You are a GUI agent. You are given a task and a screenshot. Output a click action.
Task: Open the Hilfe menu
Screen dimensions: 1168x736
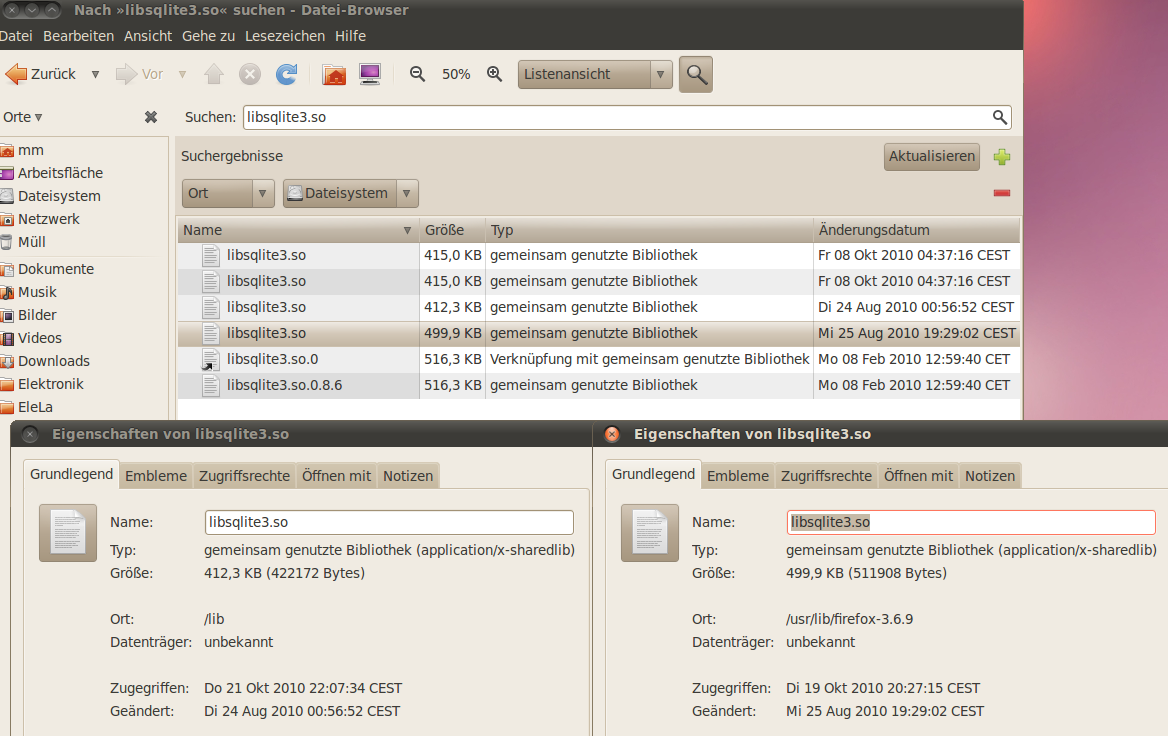click(x=350, y=36)
